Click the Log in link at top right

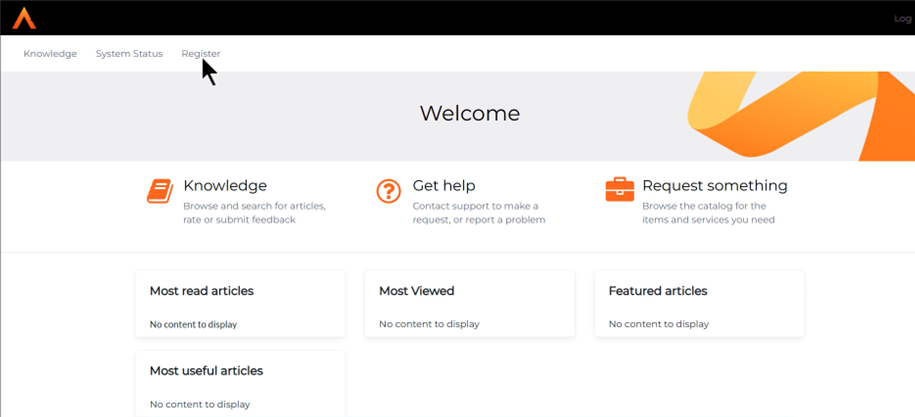point(903,19)
